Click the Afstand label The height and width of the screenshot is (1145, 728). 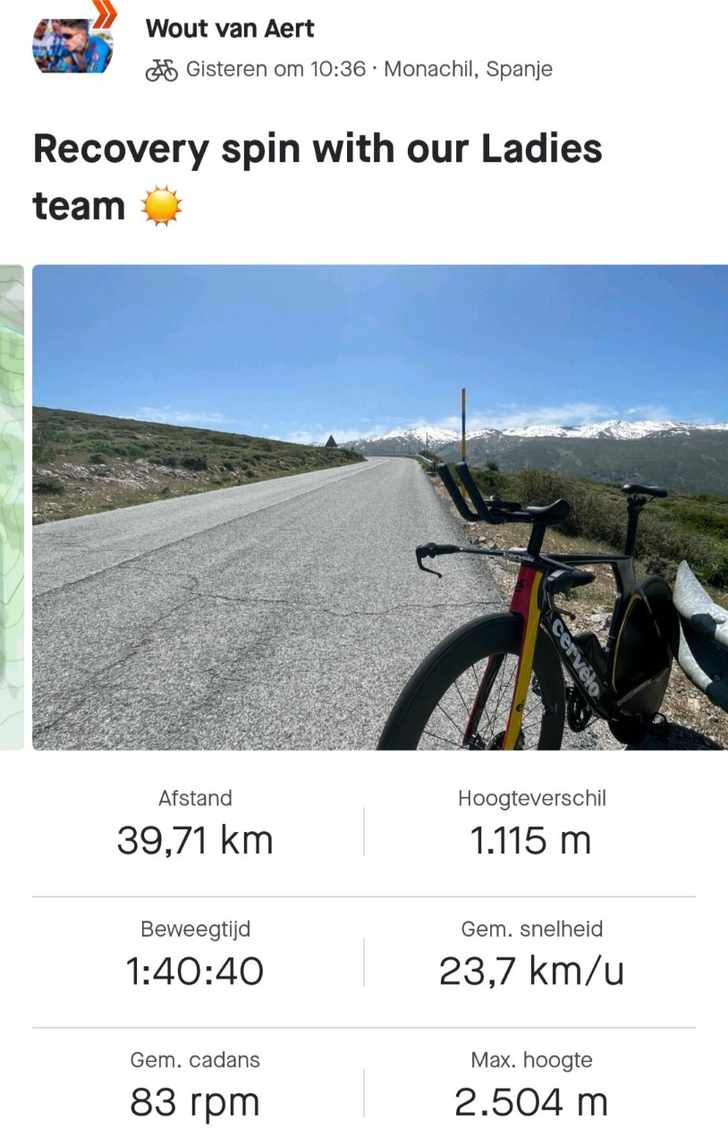pyautogui.click(x=195, y=798)
